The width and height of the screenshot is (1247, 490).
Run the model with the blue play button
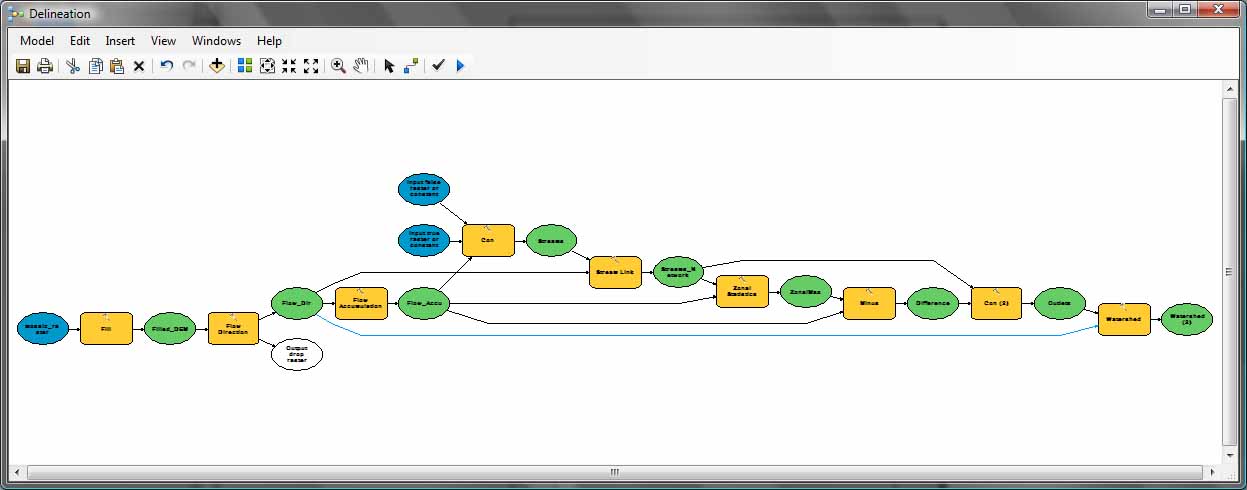pos(460,66)
